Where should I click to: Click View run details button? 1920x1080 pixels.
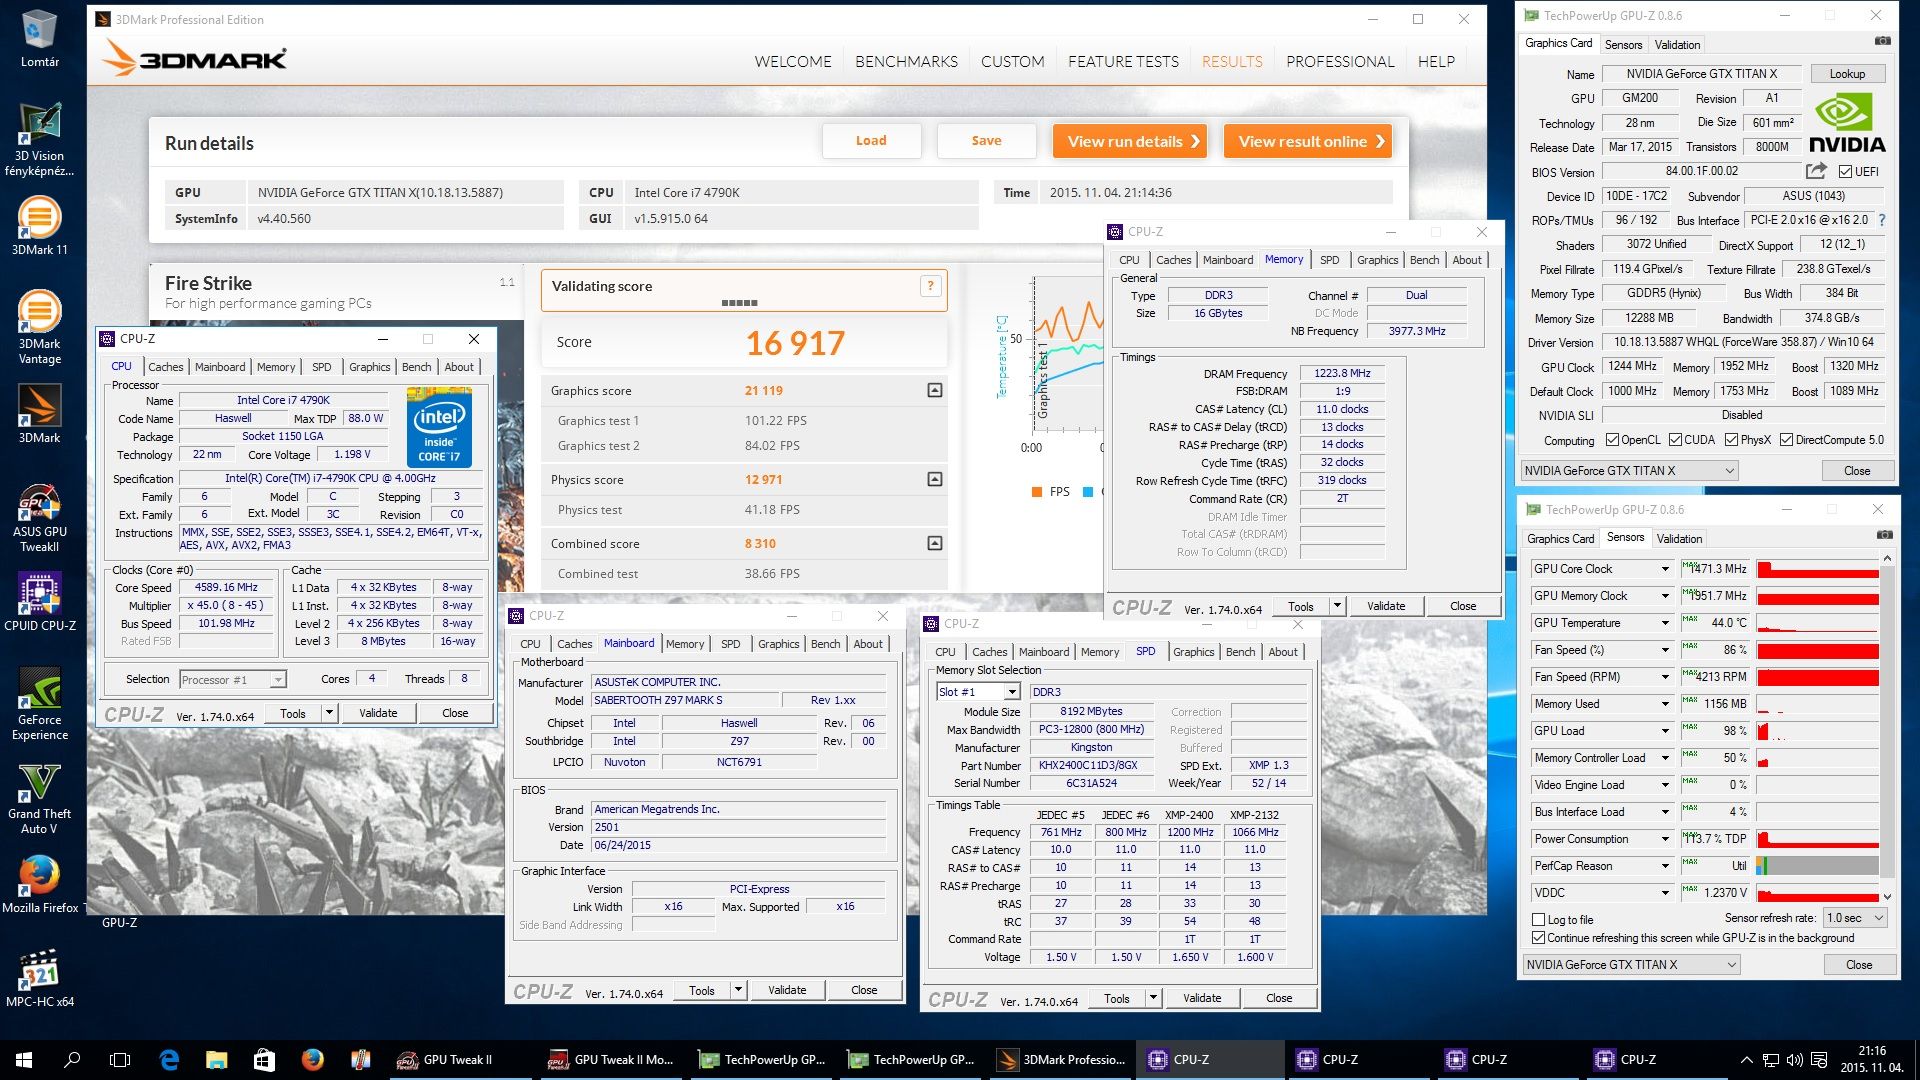(x=1130, y=141)
